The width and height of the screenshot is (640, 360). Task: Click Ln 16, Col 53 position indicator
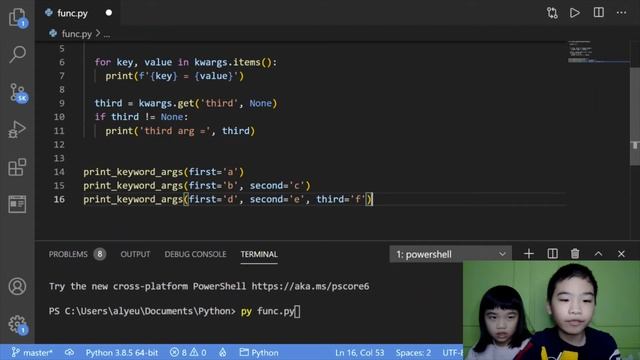[360, 353]
